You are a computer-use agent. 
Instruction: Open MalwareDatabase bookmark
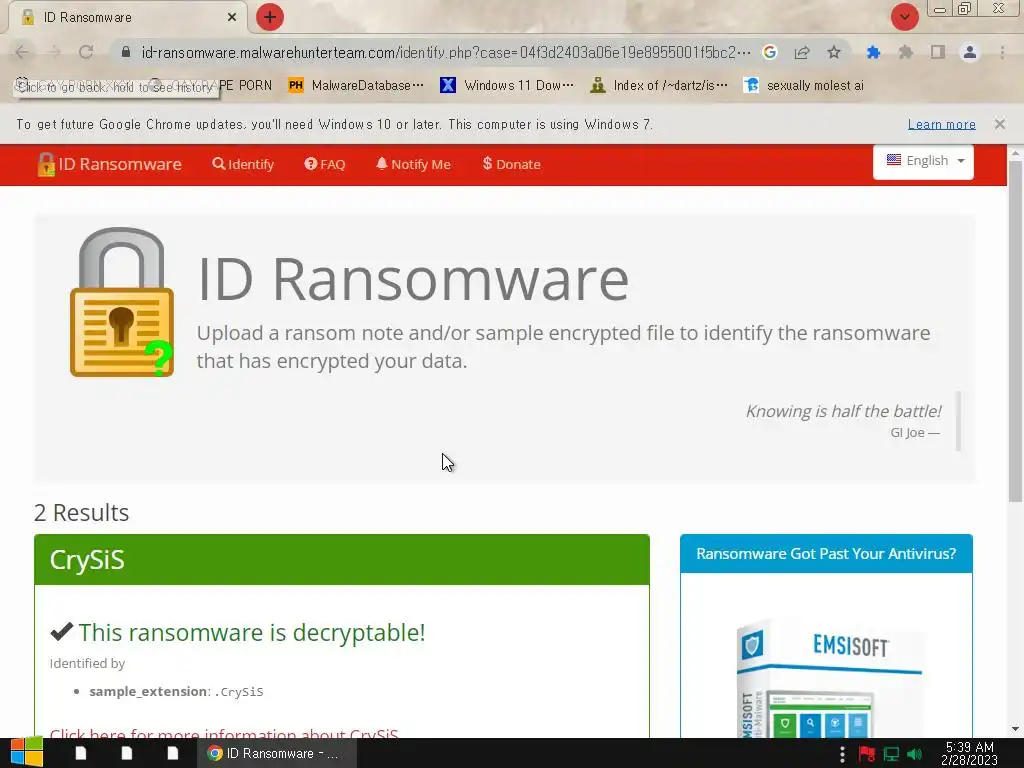click(356, 86)
